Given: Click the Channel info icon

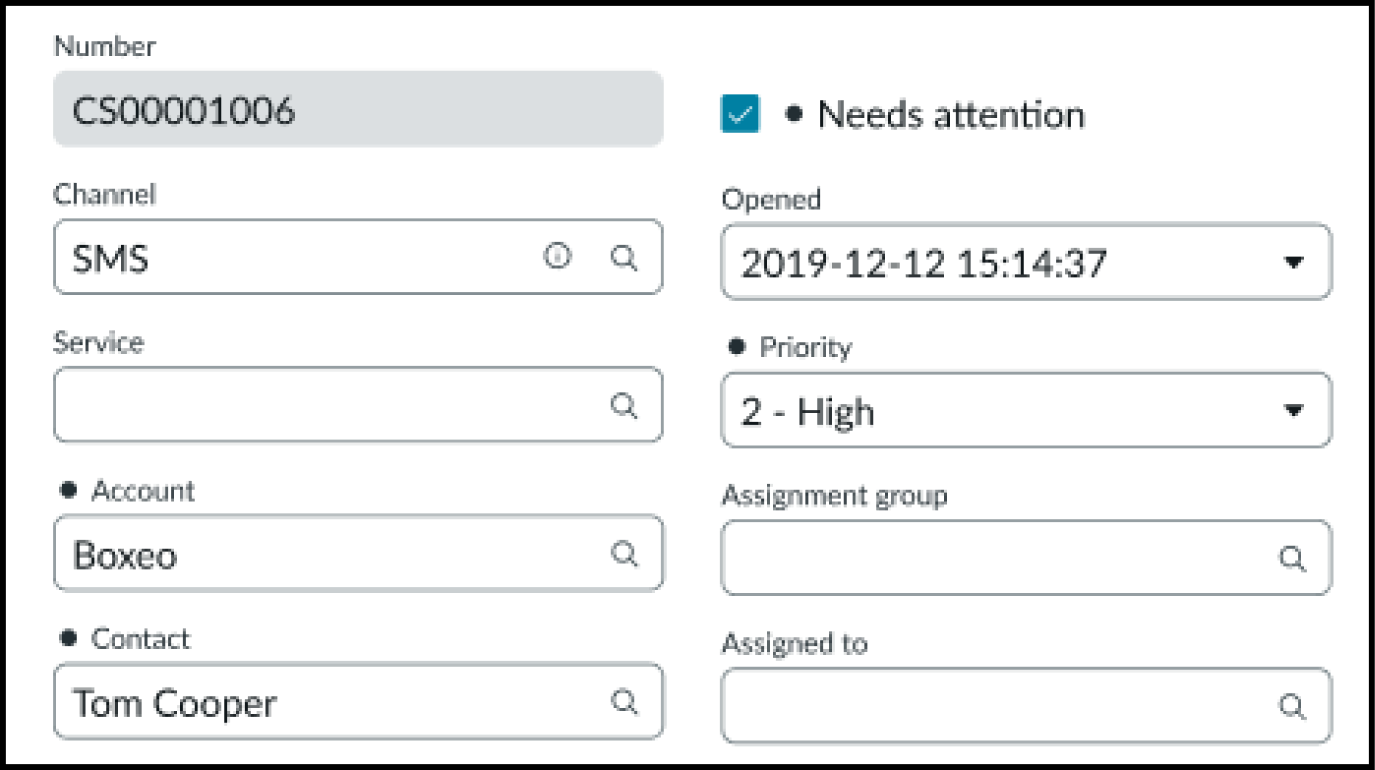Looking at the screenshot, I should tap(557, 257).
